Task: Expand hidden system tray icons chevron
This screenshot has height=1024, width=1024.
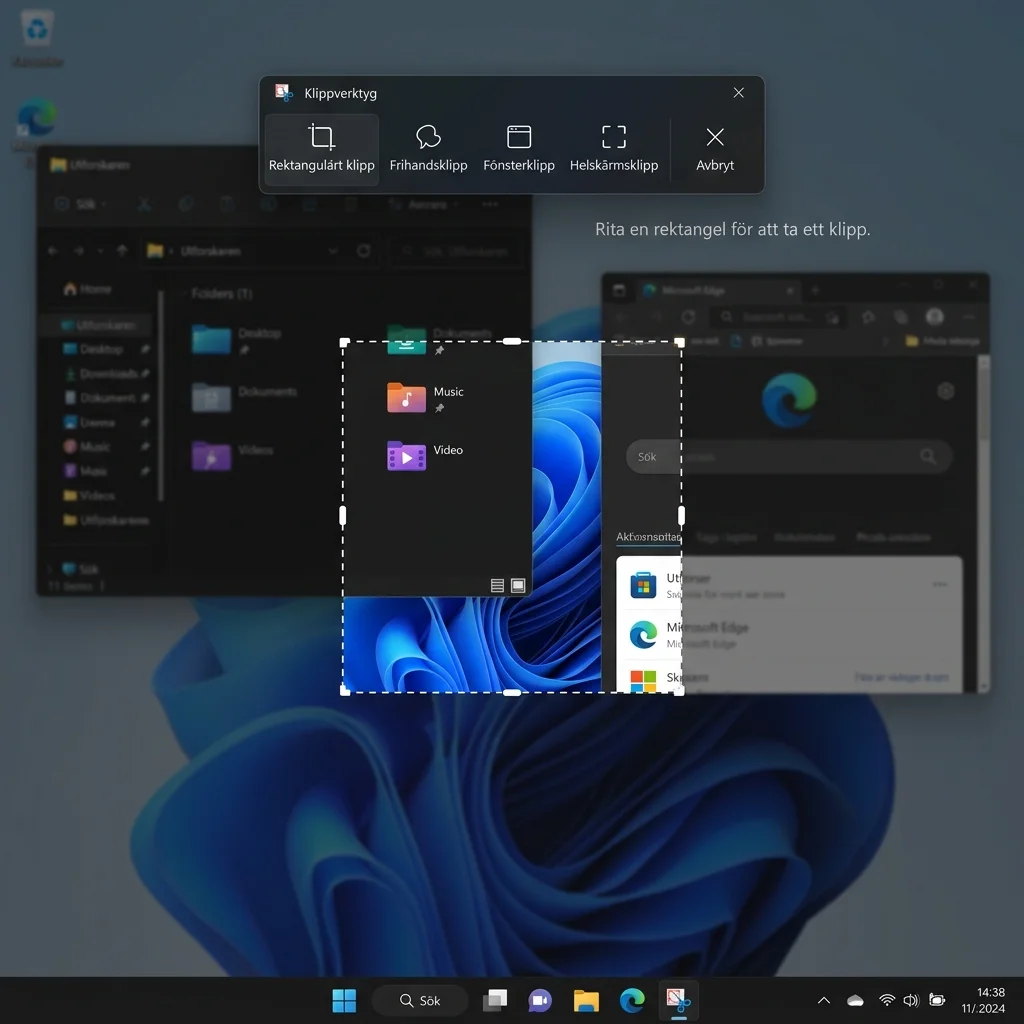Action: 824,1000
